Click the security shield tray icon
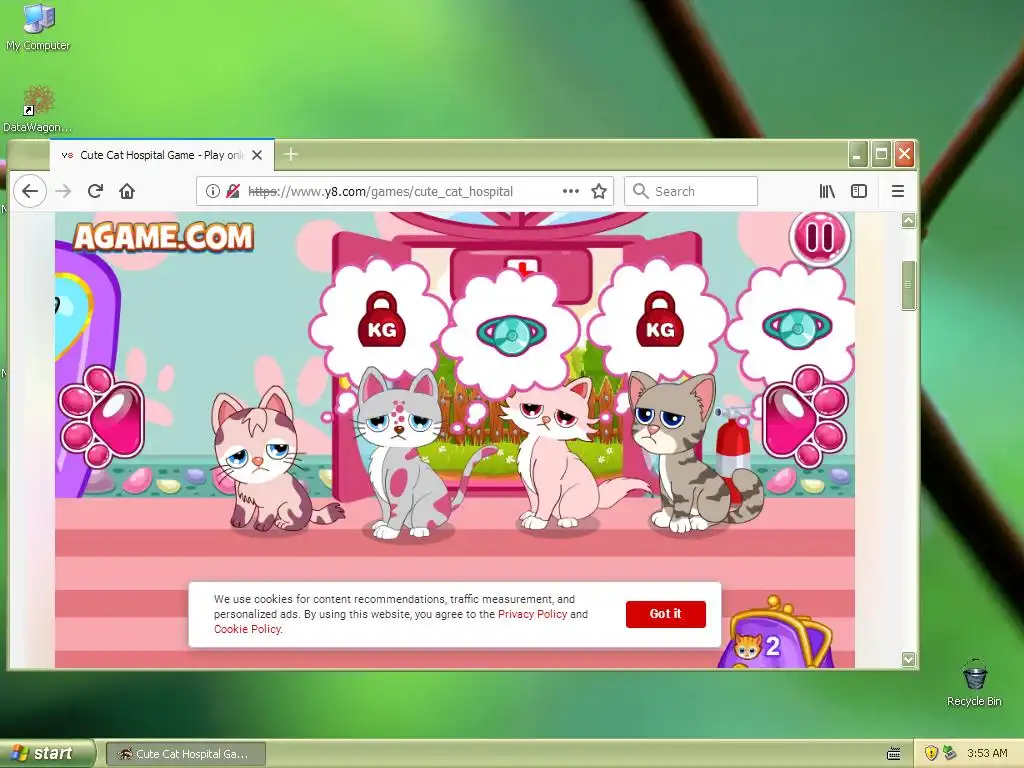The image size is (1024, 768). click(931, 754)
